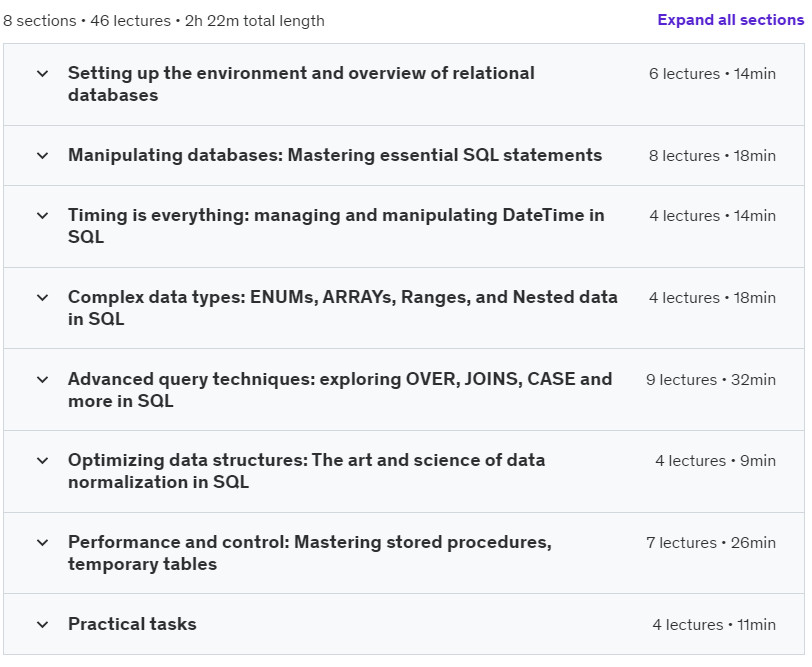Select 'Advanced query techniques' section title
Viewport: 812px width, 667px height.
click(340, 389)
